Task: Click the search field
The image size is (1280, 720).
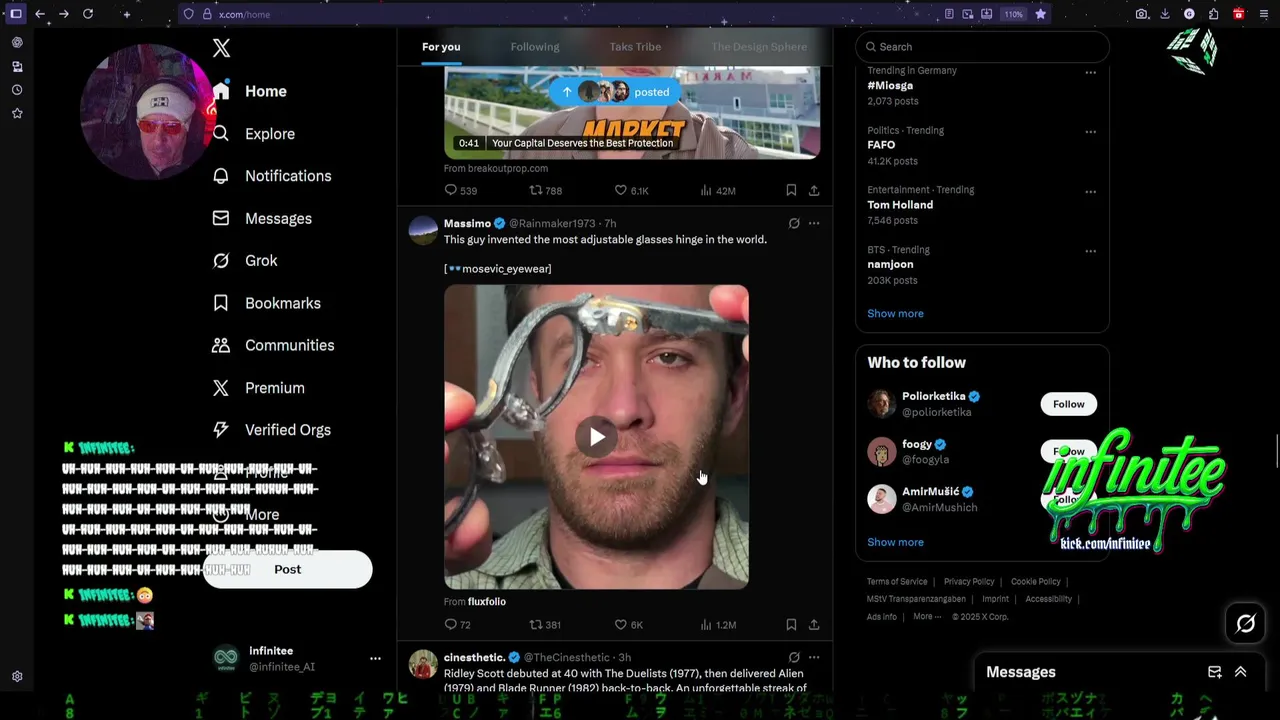Action: pyautogui.click(x=982, y=47)
